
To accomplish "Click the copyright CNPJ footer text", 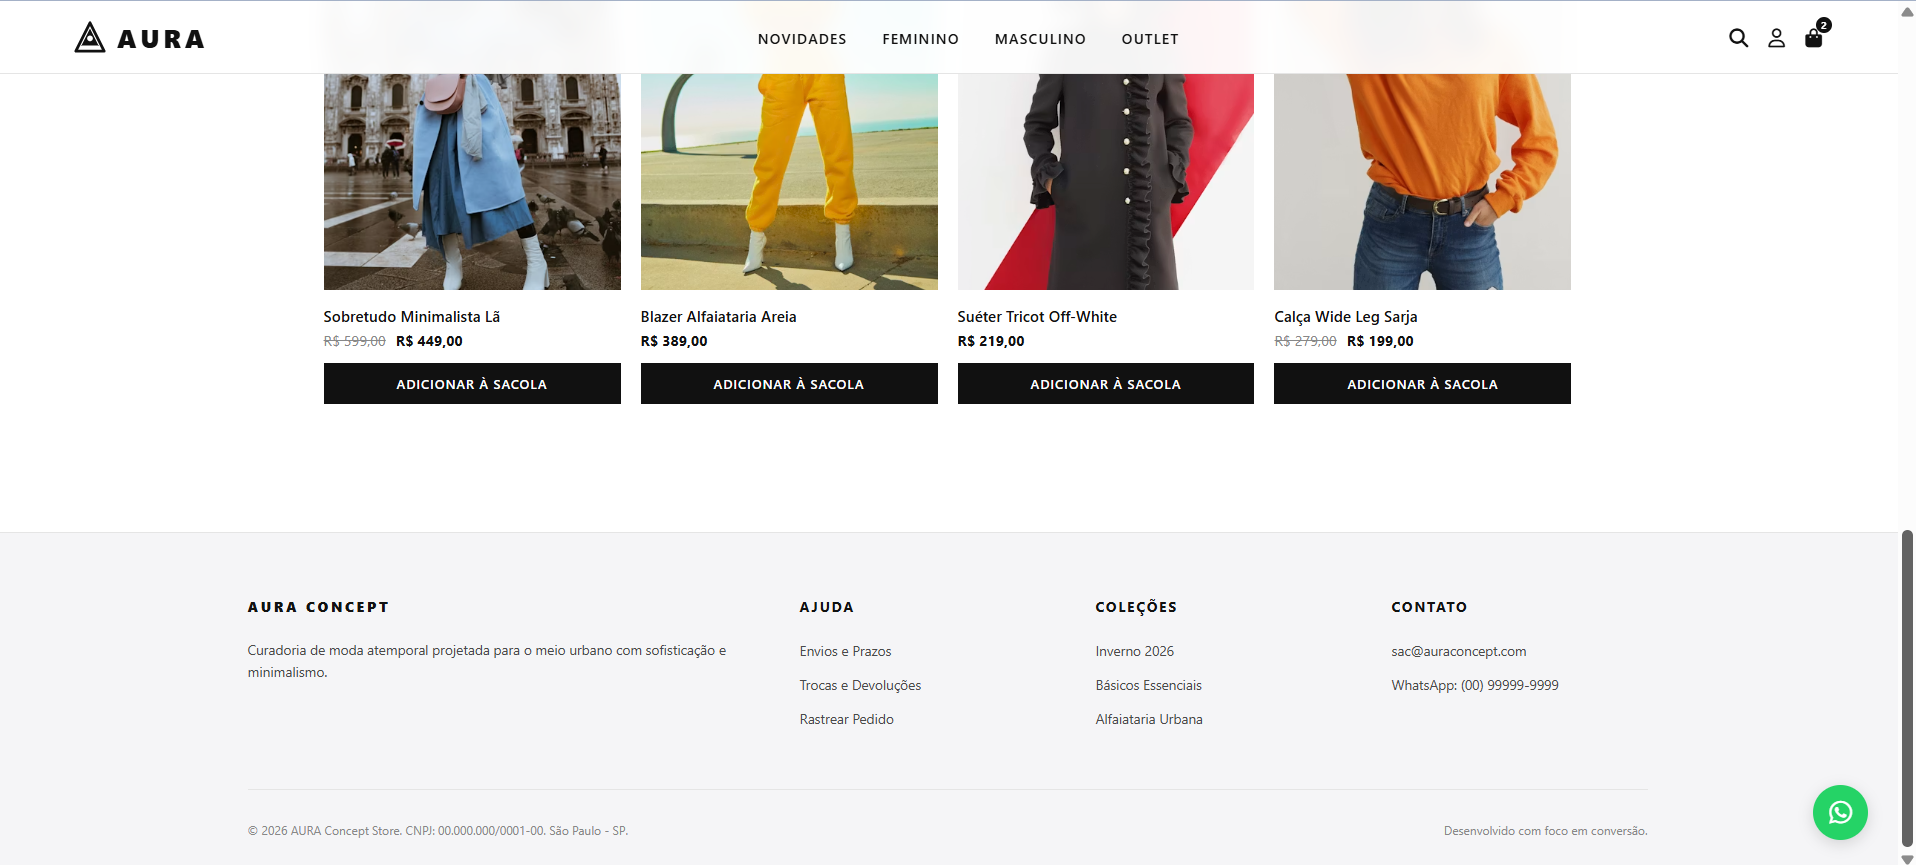I will tap(438, 831).
